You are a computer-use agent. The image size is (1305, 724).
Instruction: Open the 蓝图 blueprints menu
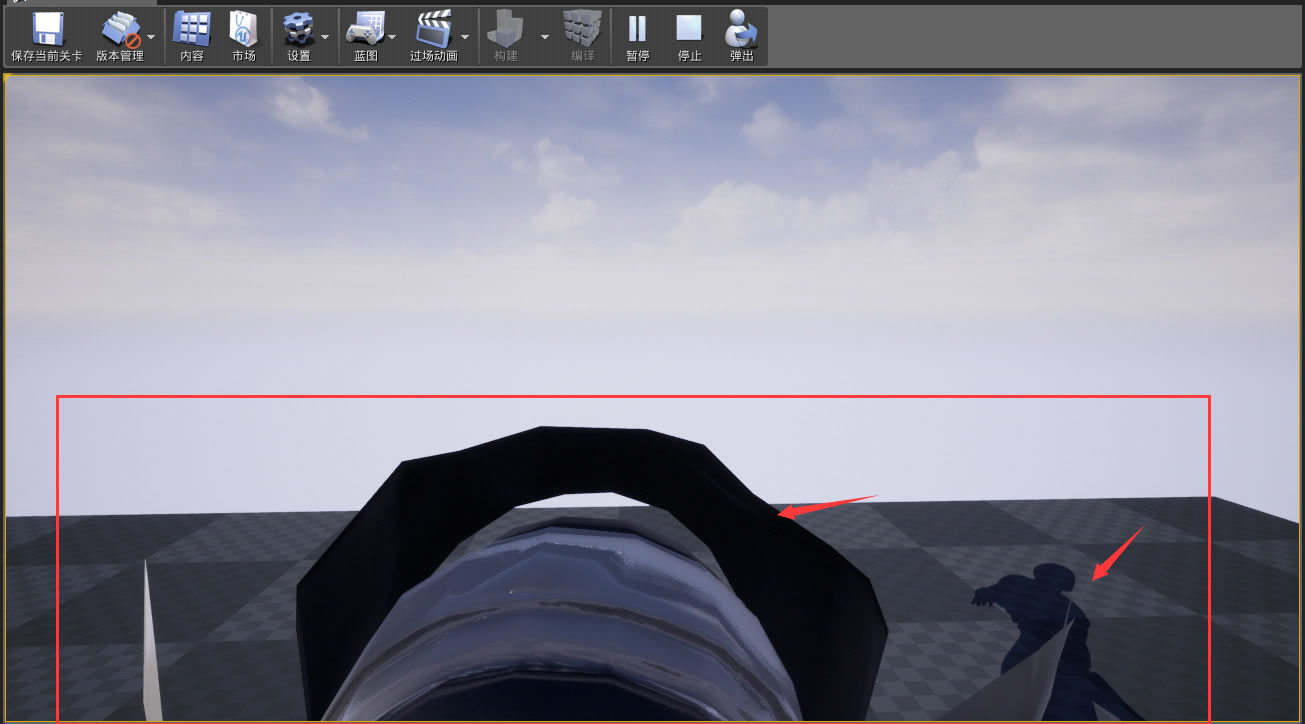click(366, 37)
